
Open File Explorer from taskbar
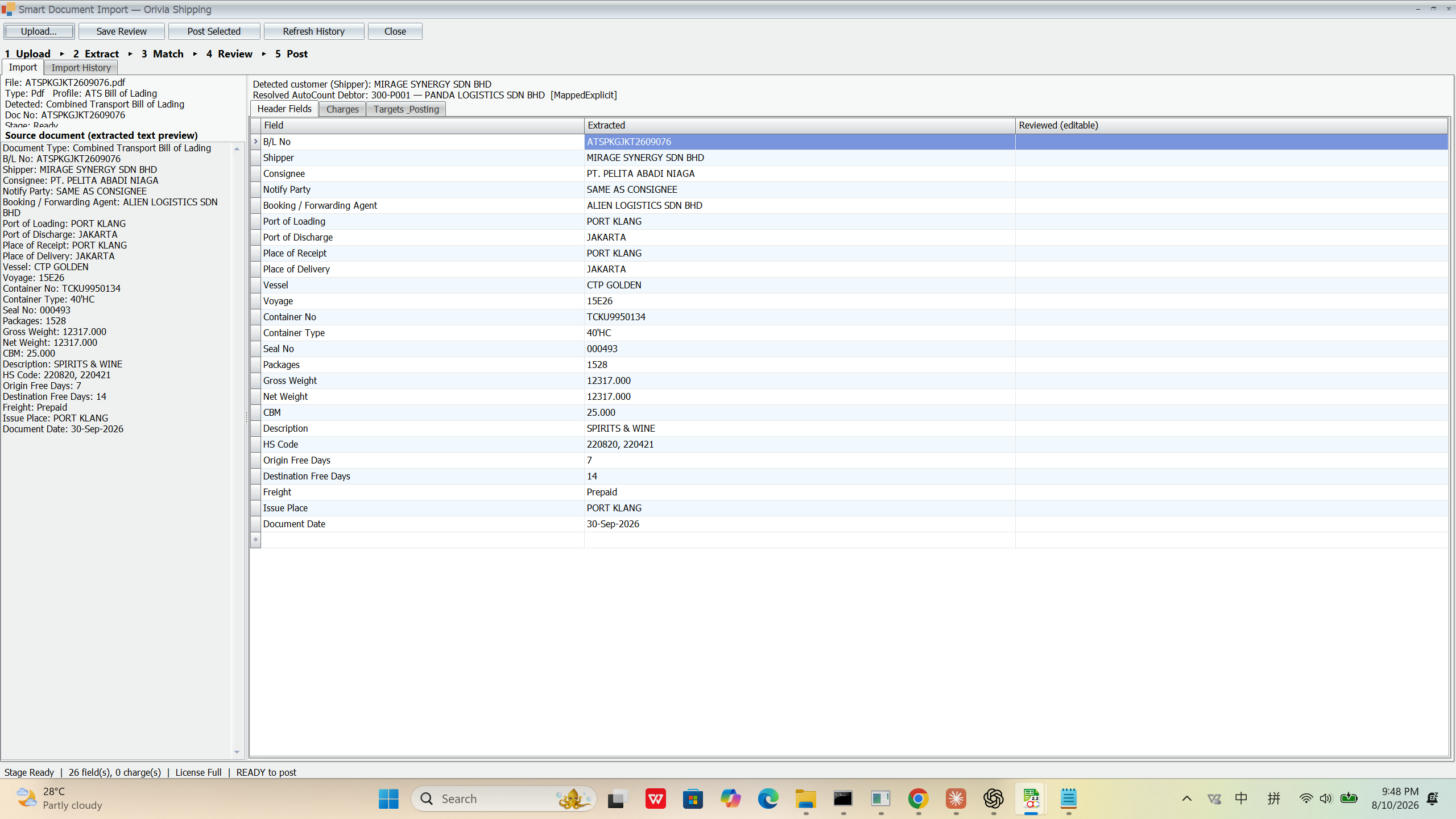[805, 798]
